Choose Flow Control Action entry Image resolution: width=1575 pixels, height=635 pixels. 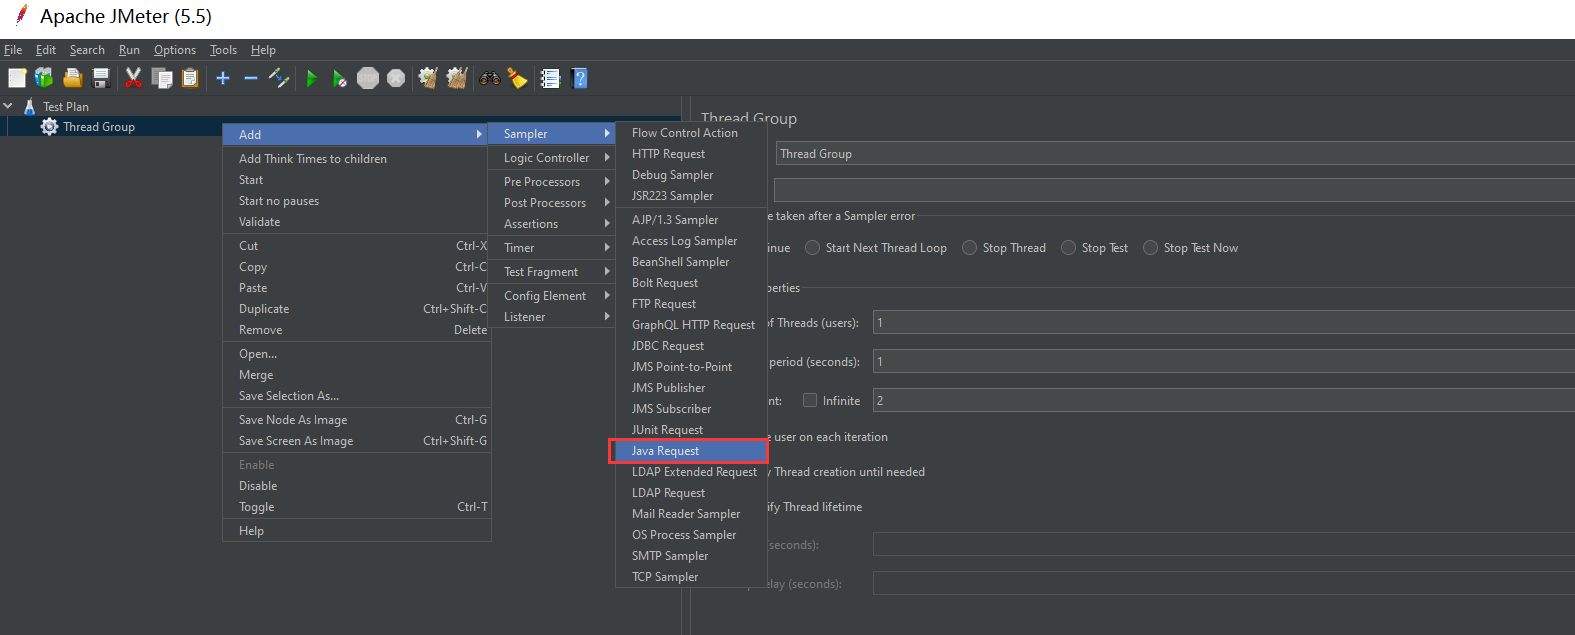691,133
